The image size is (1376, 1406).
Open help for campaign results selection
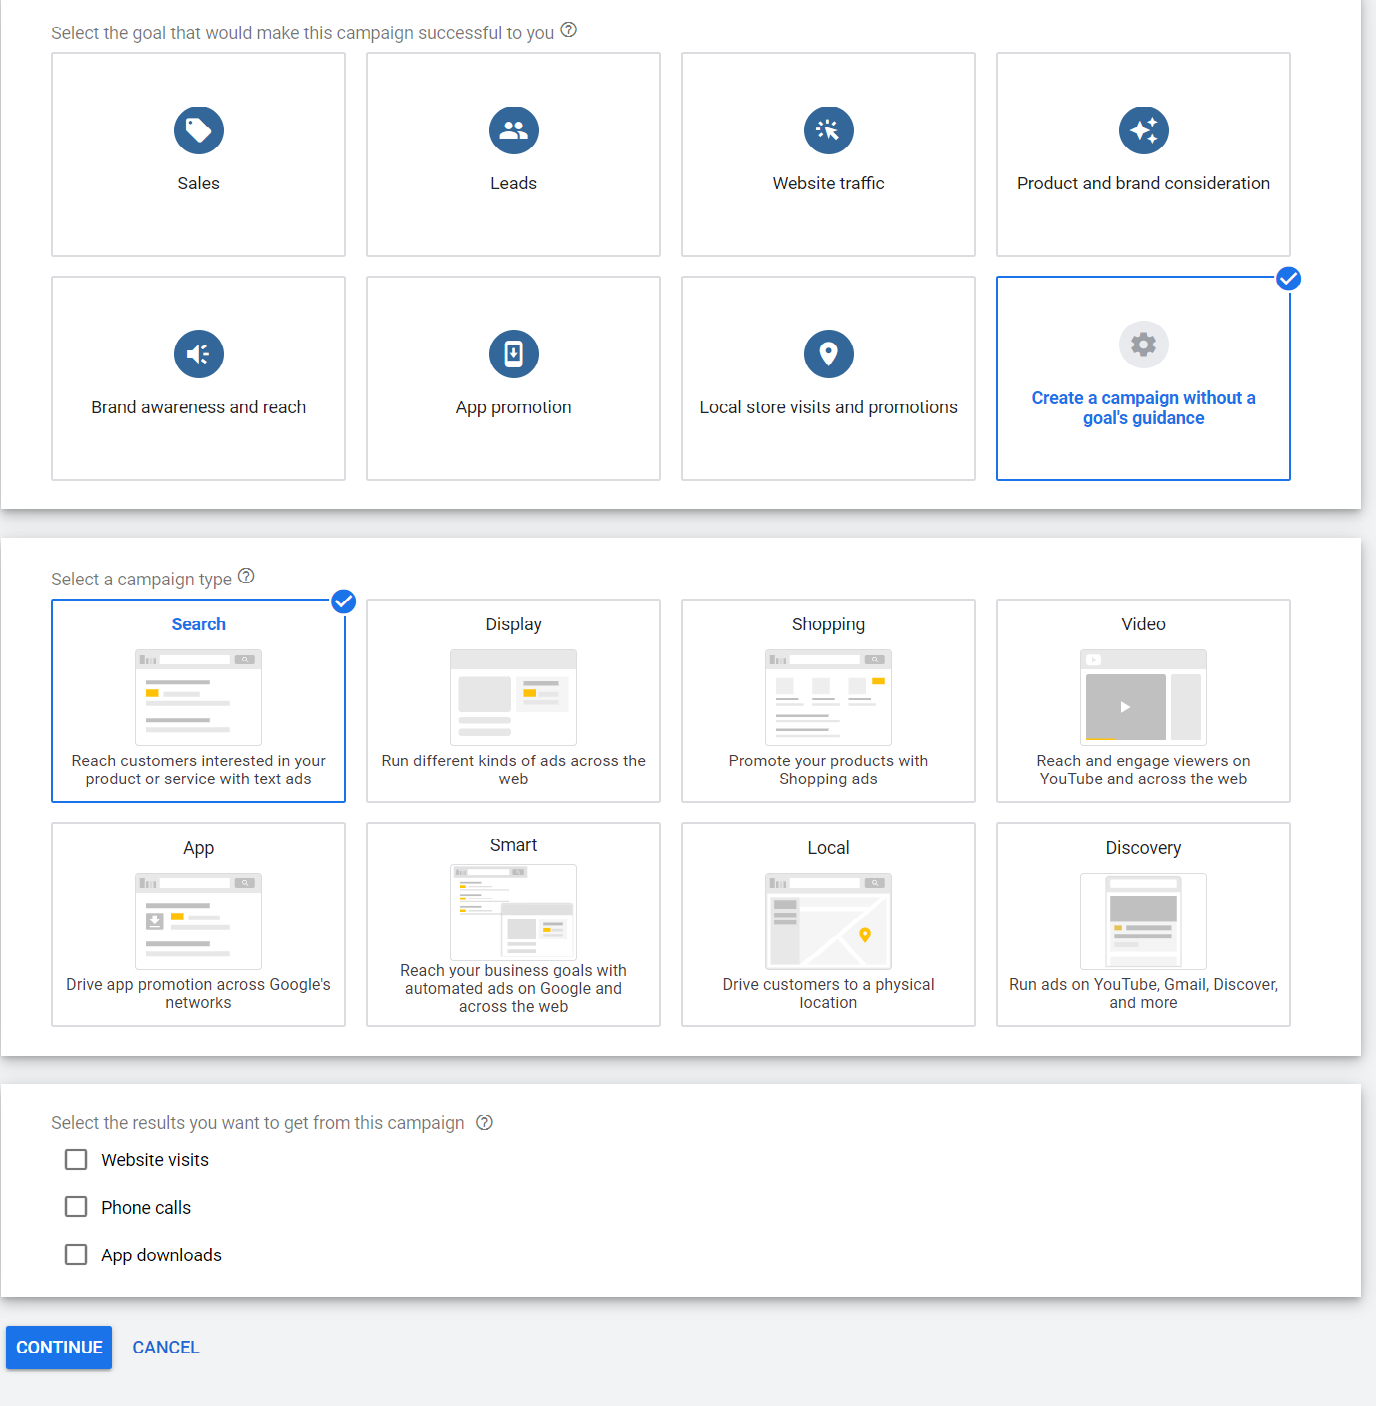point(485,1122)
